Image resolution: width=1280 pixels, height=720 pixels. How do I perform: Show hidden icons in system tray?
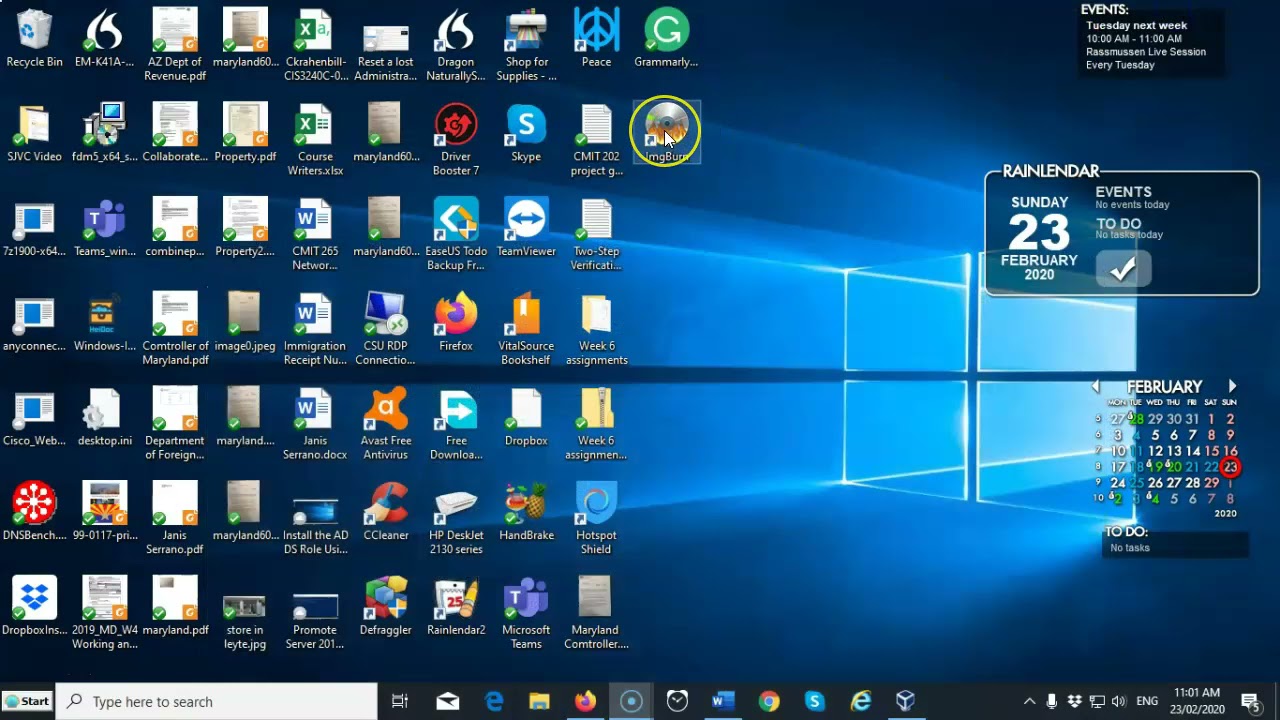(1029, 701)
